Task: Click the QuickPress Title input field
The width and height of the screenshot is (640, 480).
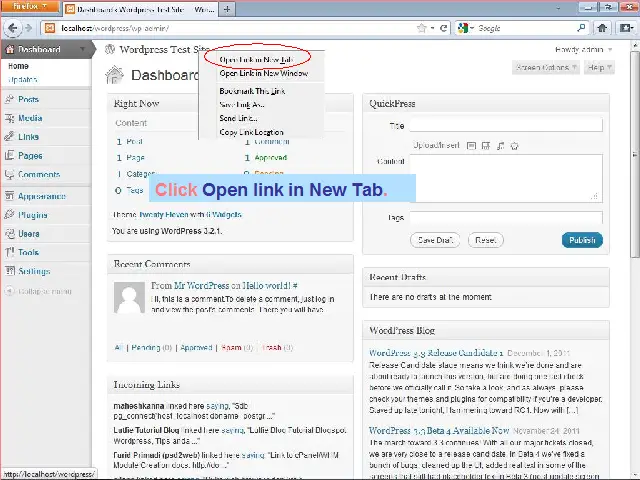Action: point(505,125)
